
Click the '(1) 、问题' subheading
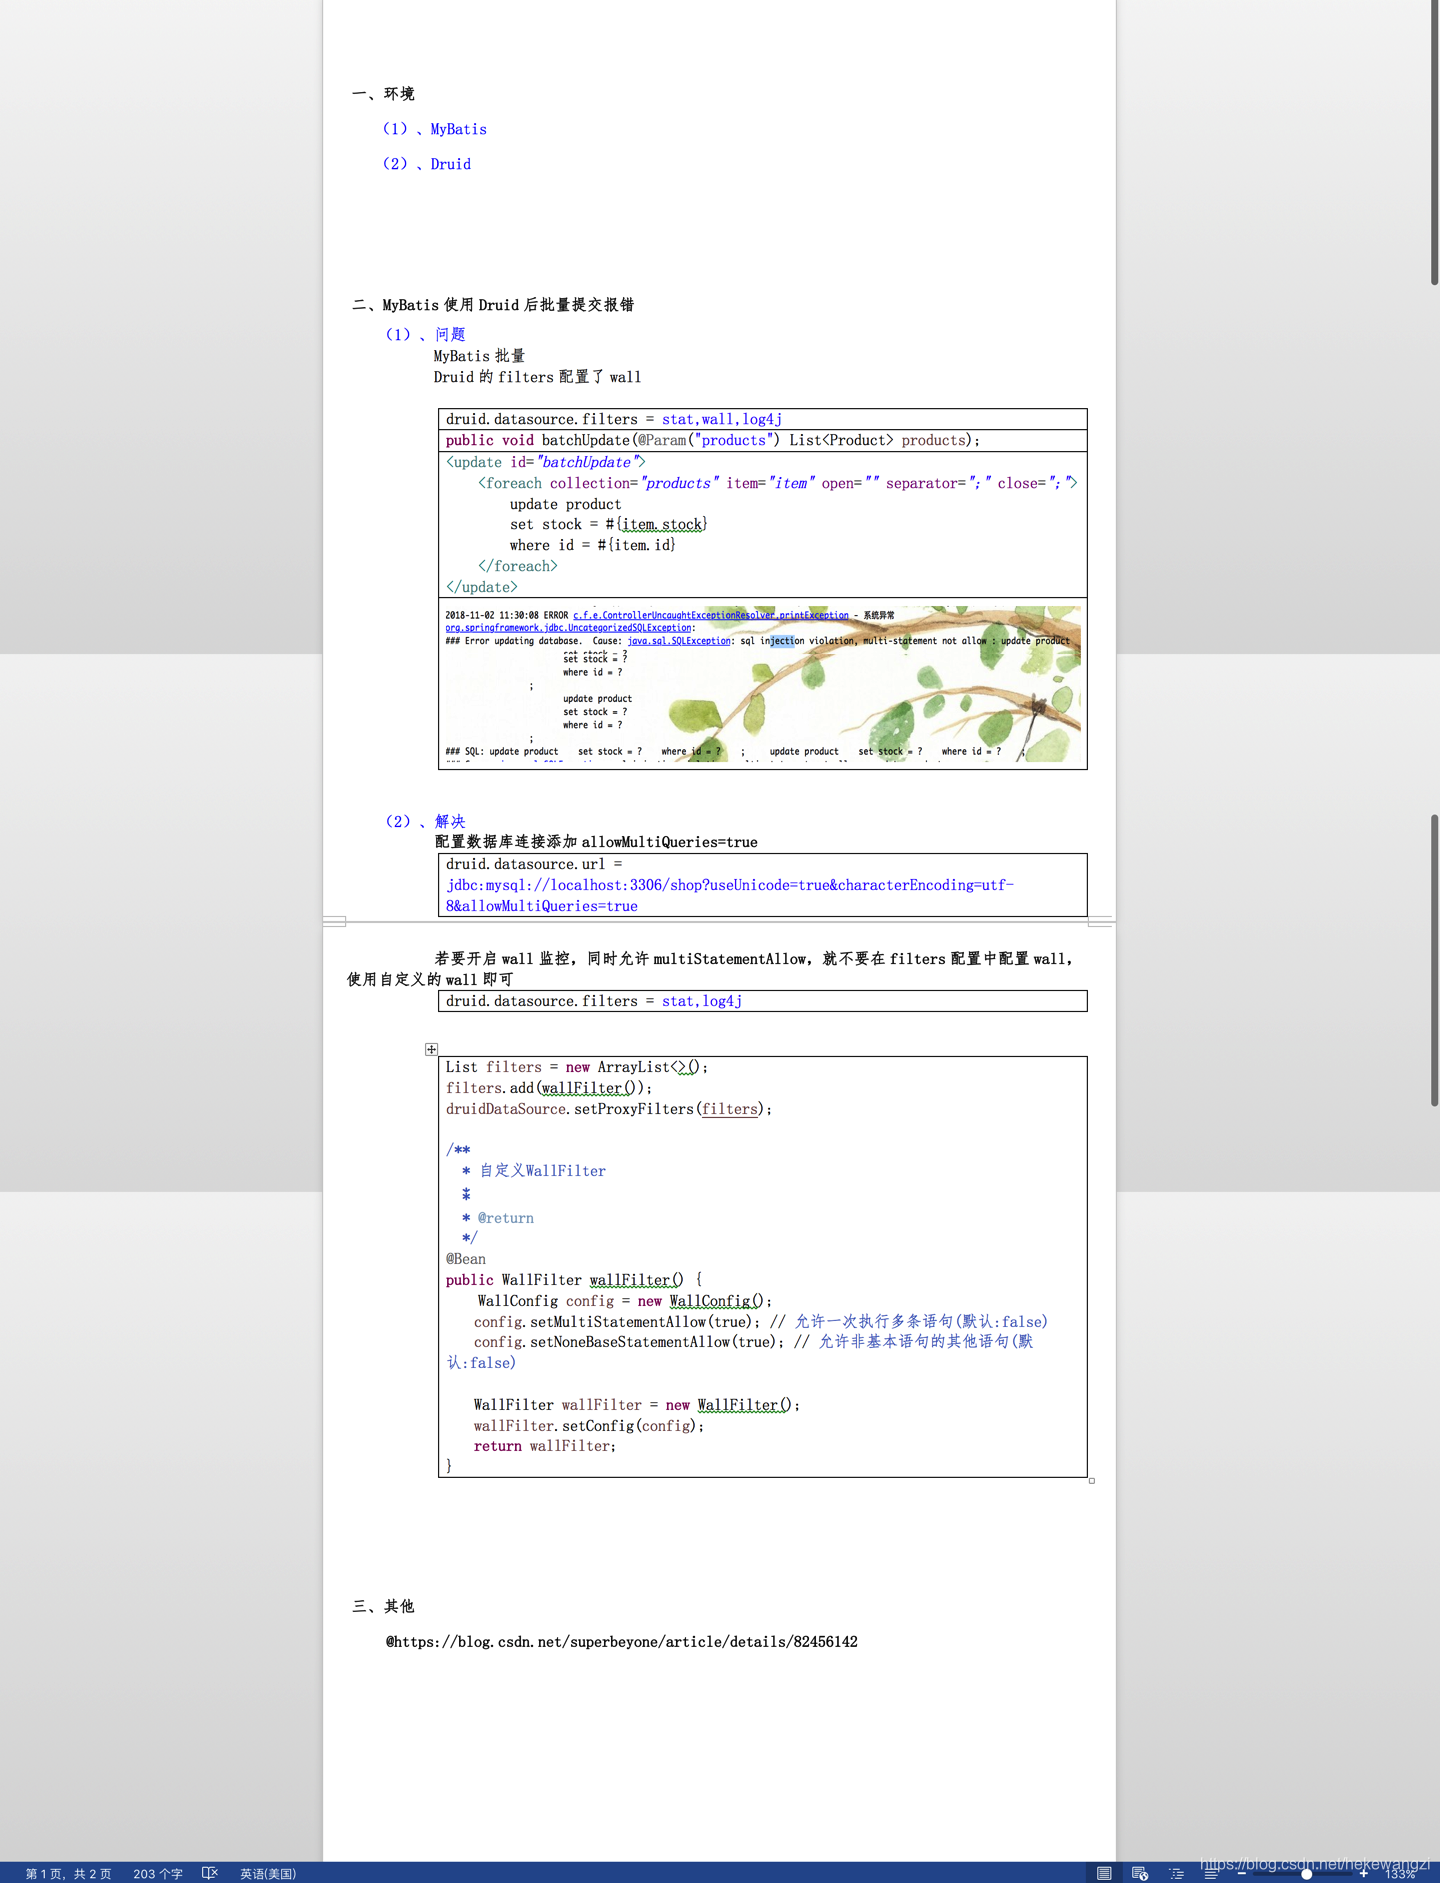pos(426,334)
